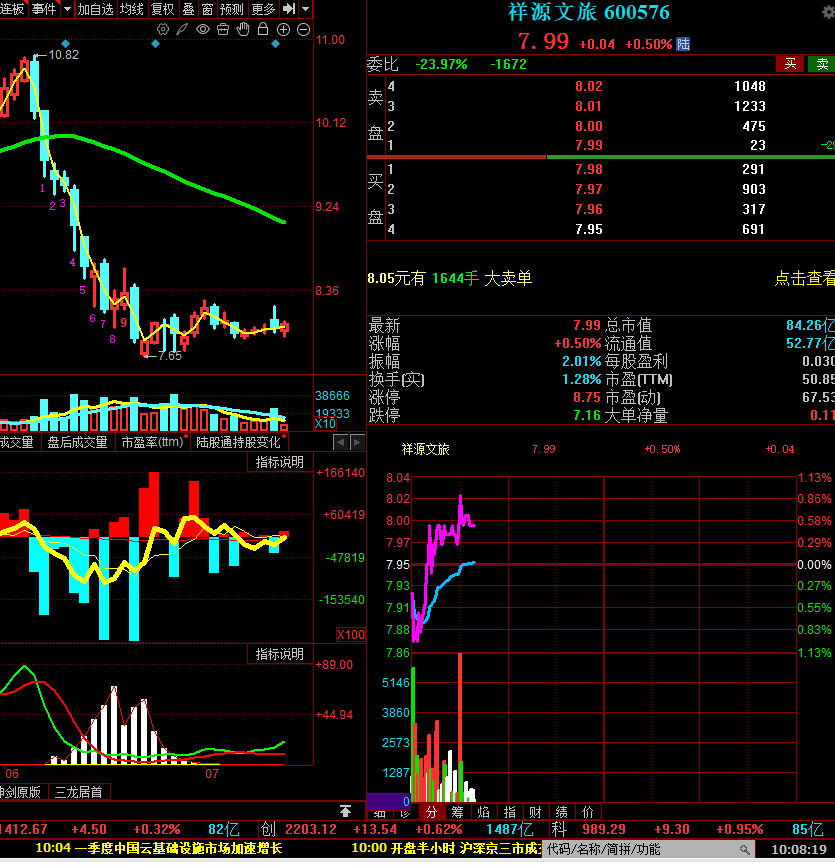Open the 更多 more menu
Screen dimensions: 835x865
click(263, 9)
